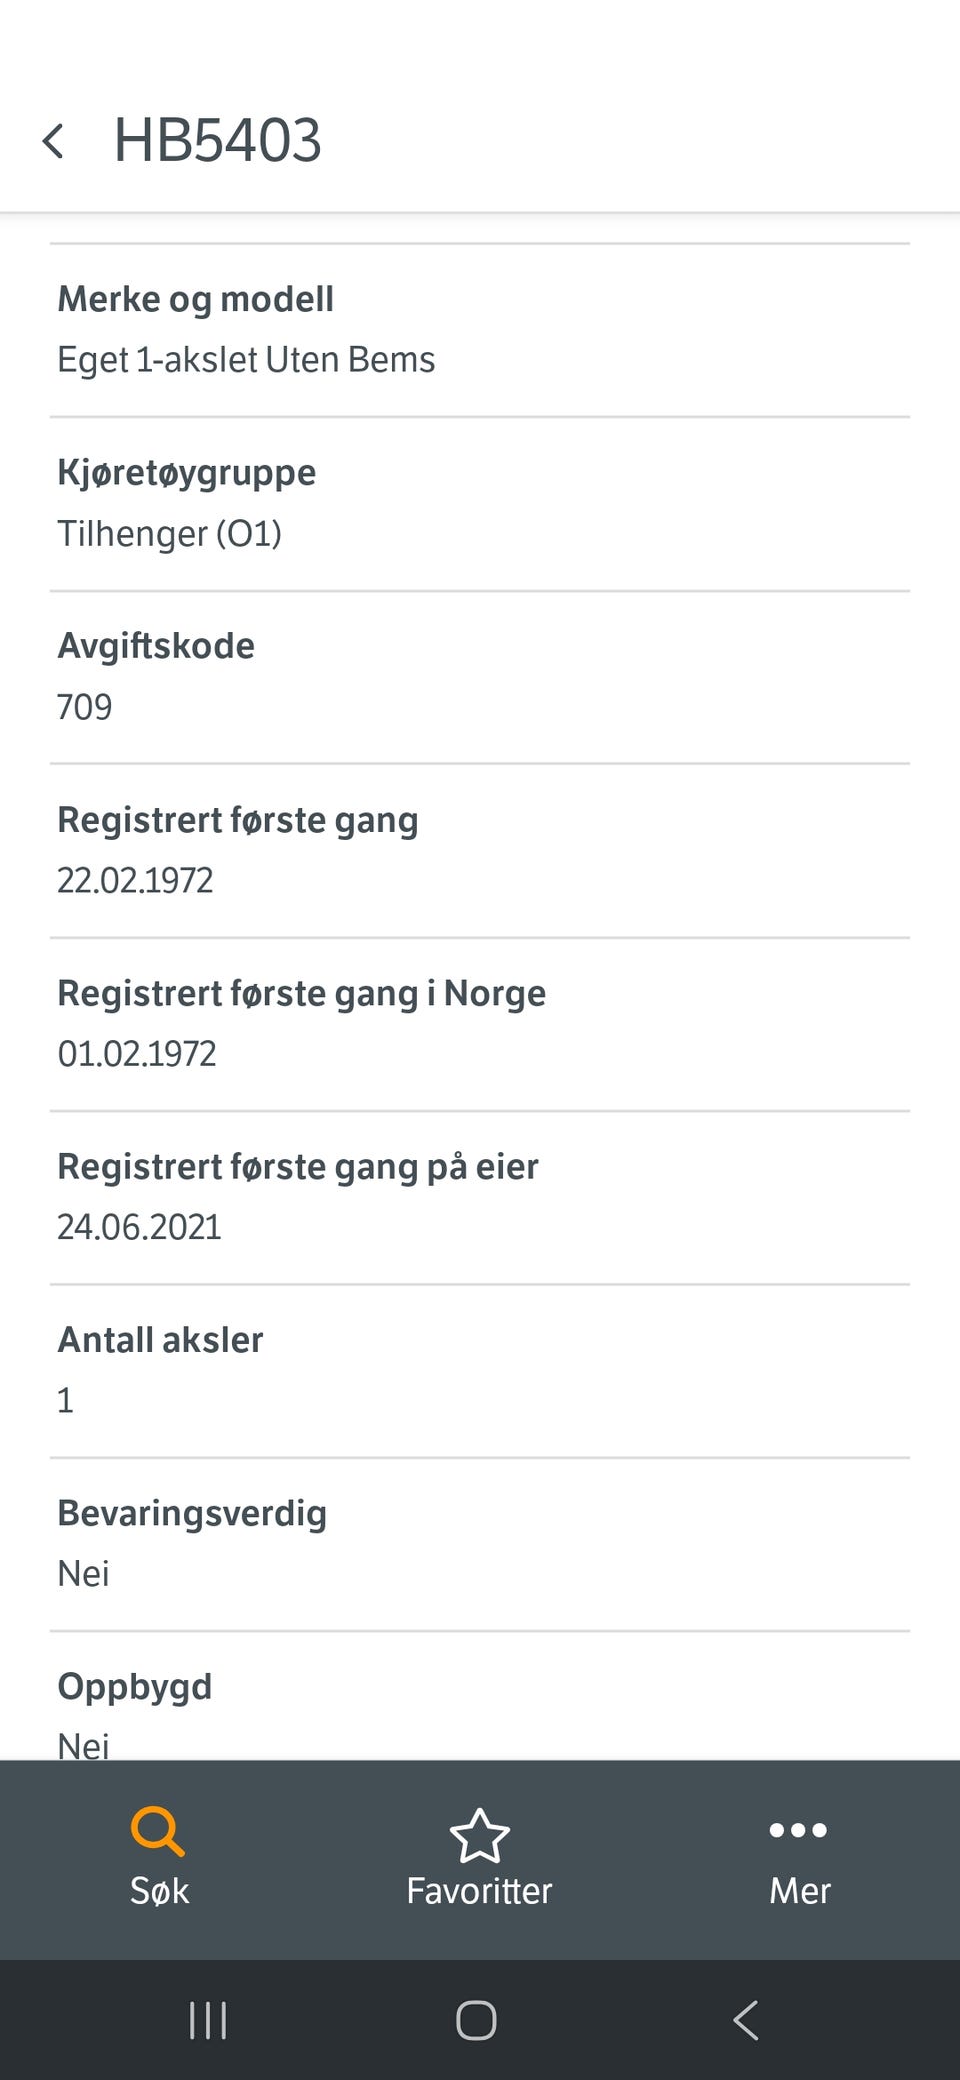The image size is (960, 2080).
Task: Tap the Merke og modell row
Action: (480, 330)
